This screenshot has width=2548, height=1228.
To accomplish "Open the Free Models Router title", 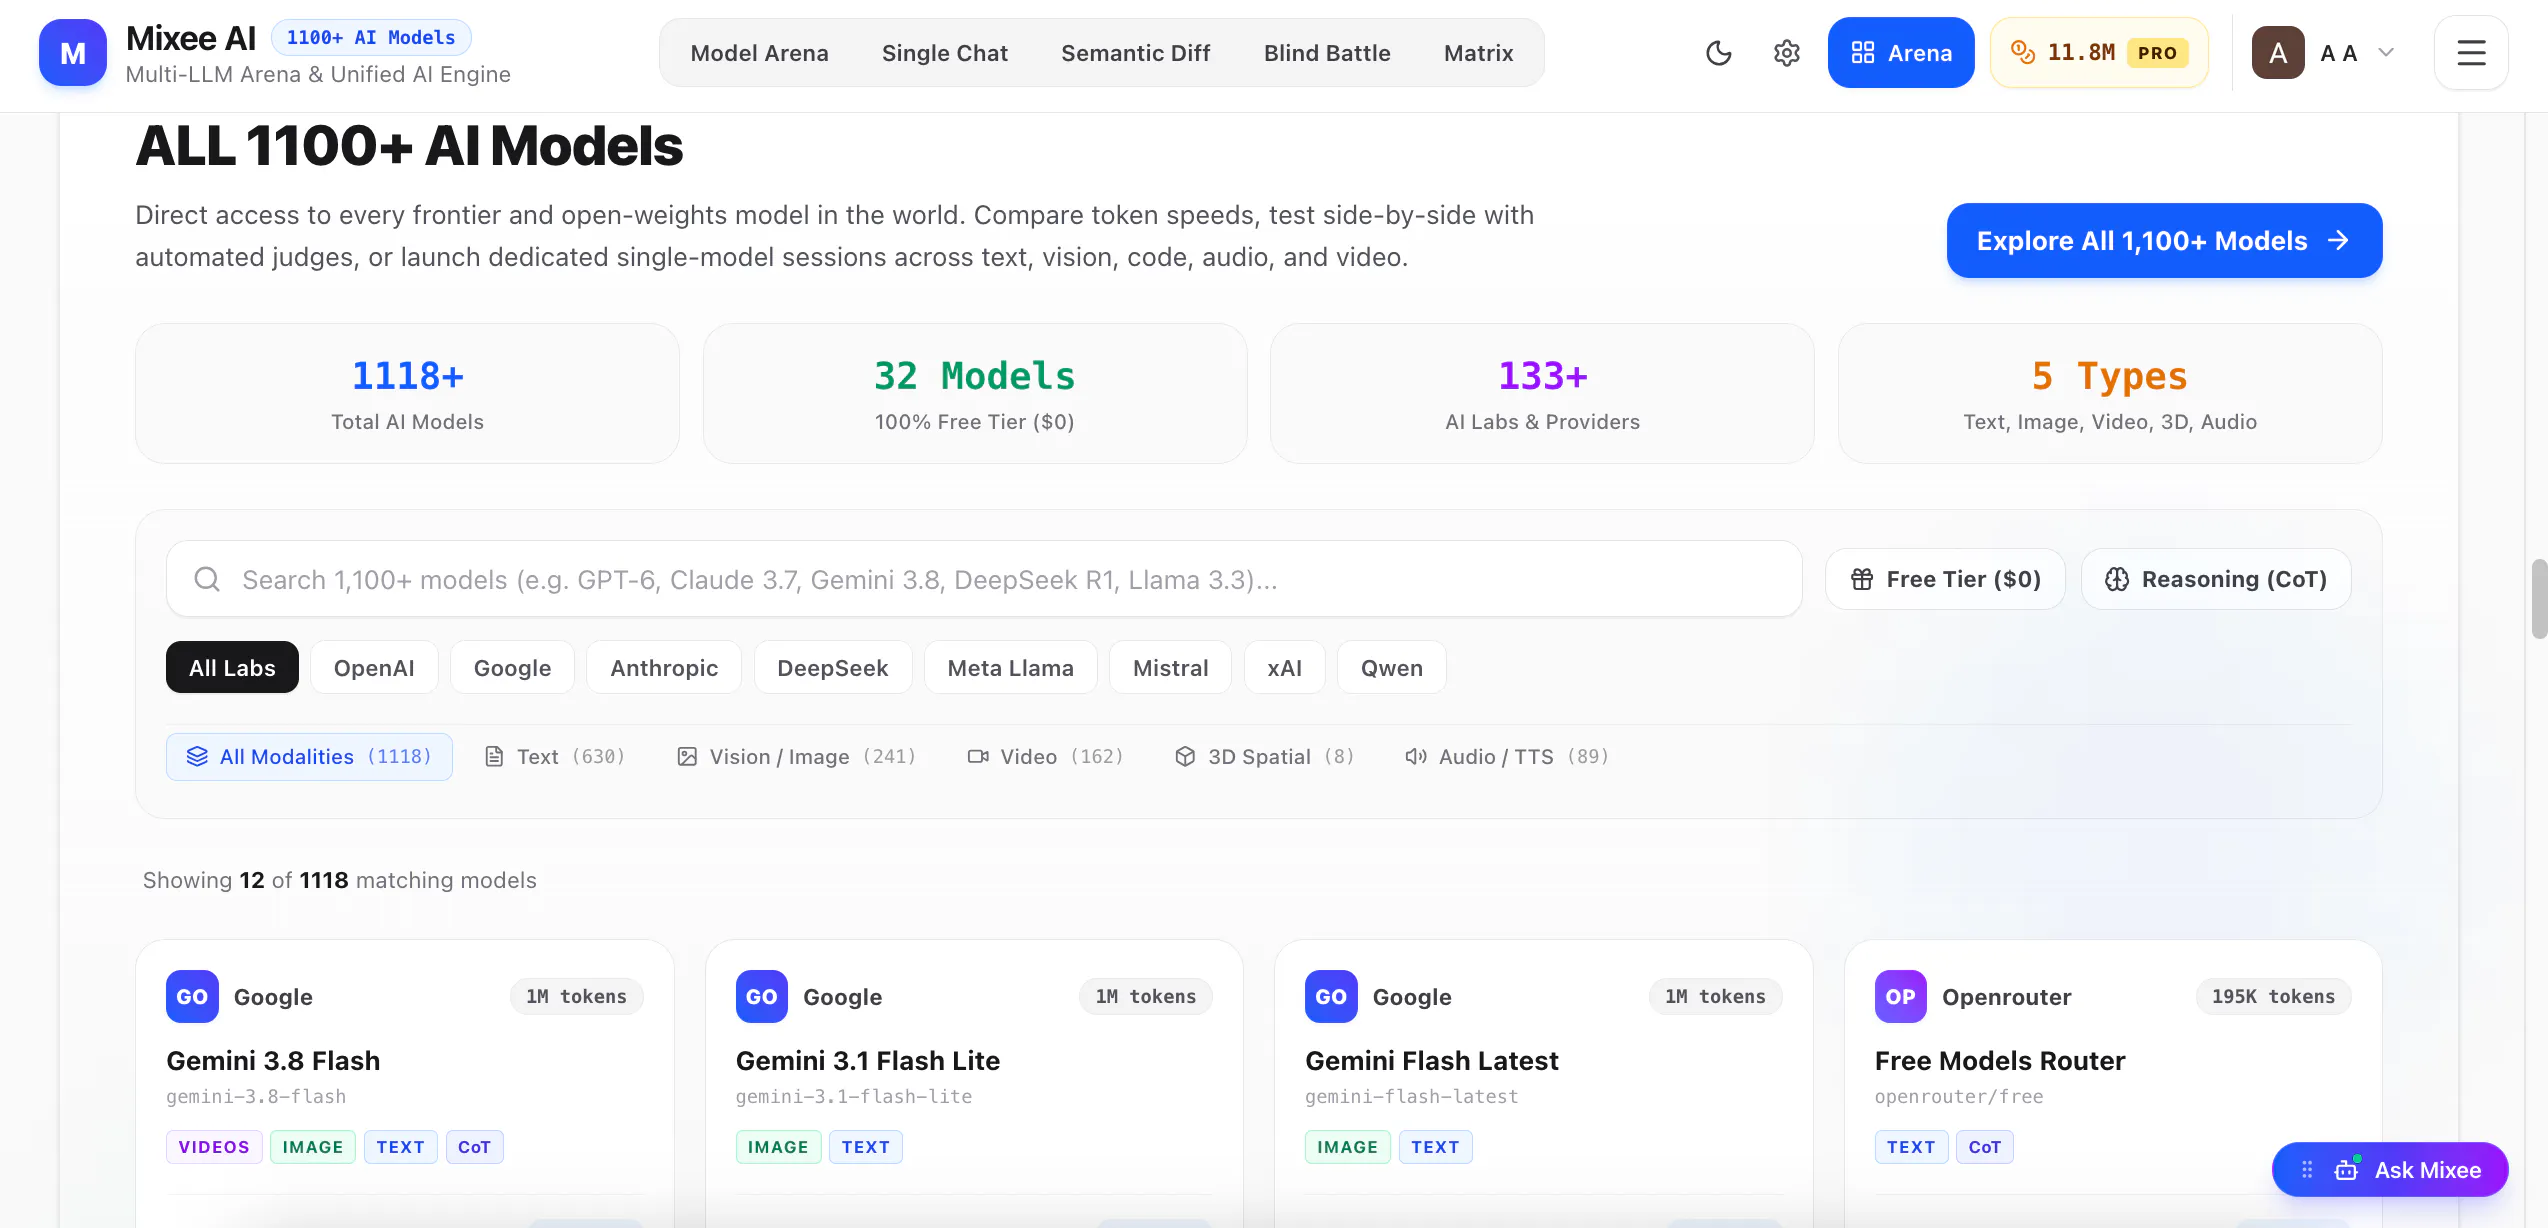I will [2000, 1061].
